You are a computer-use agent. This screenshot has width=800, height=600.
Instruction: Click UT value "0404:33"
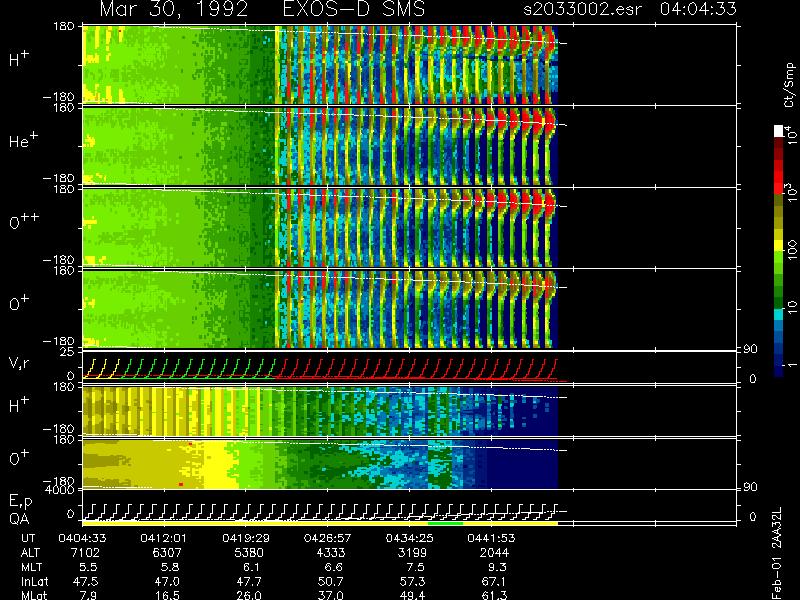coord(82,538)
